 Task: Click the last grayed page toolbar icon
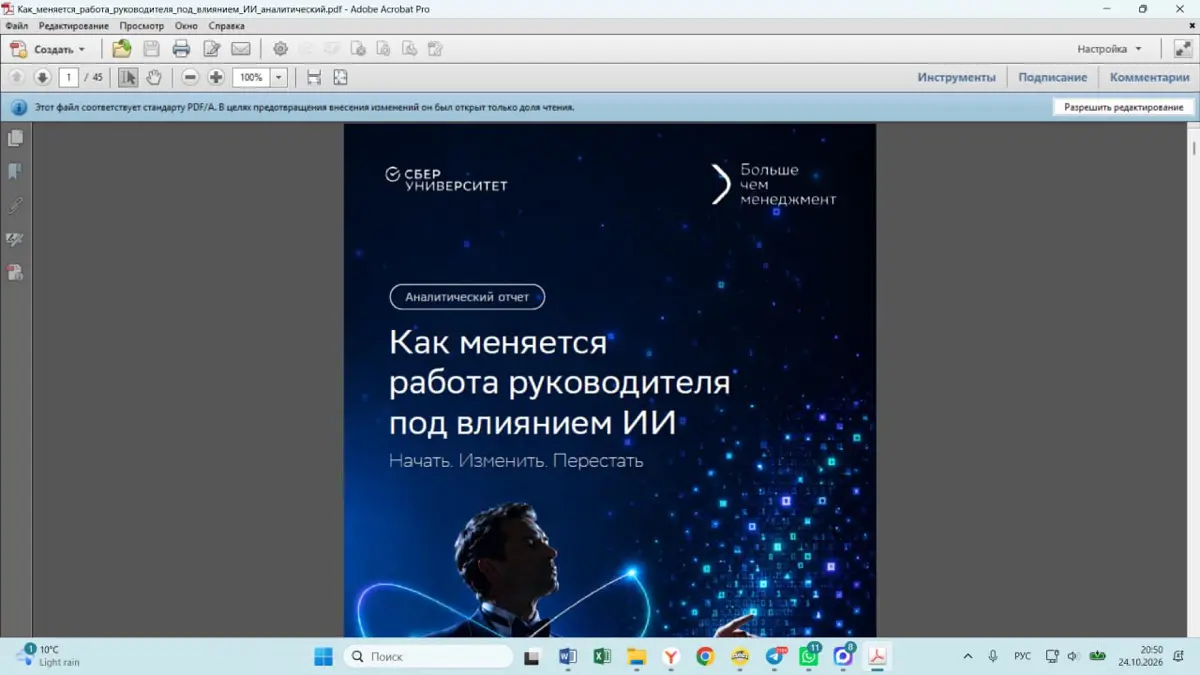pyautogui.click(x=435, y=48)
